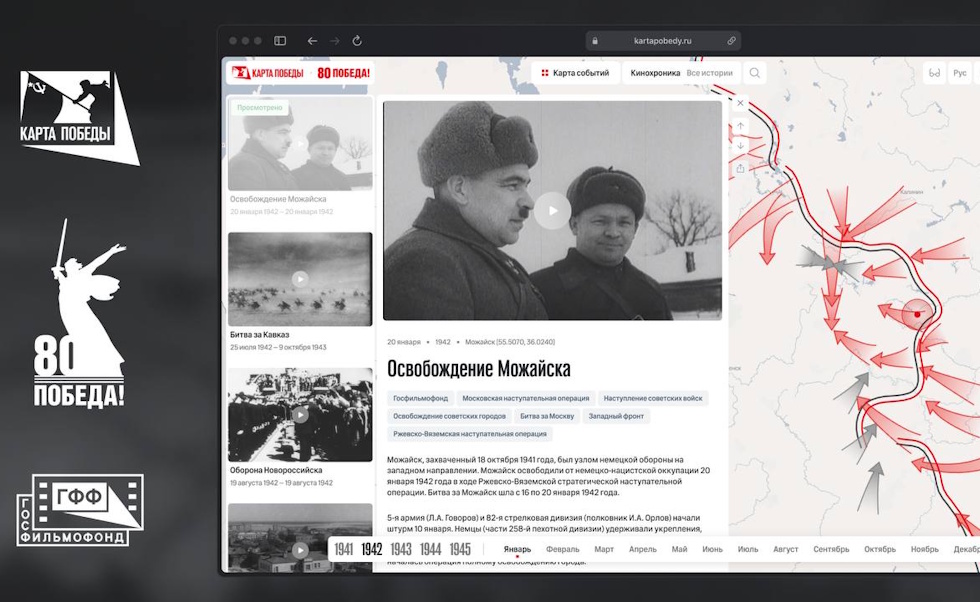Close the Освобождение Можайска story panel
Viewport: 980px width, 602px height.
pyautogui.click(x=740, y=103)
